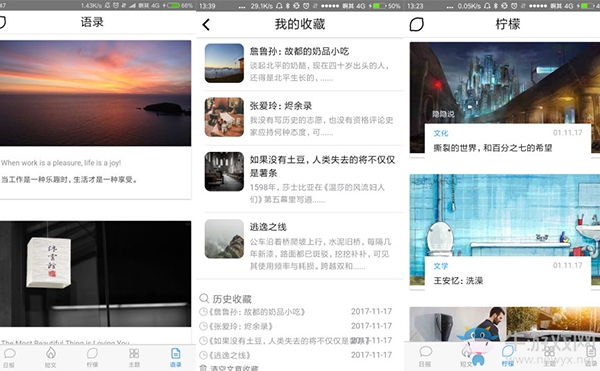Image resolution: width=600 pixels, height=371 pixels.
Task: Open 日报 tab in right 柠檬 screen
Action: pyautogui.click(x=425, y=357)
